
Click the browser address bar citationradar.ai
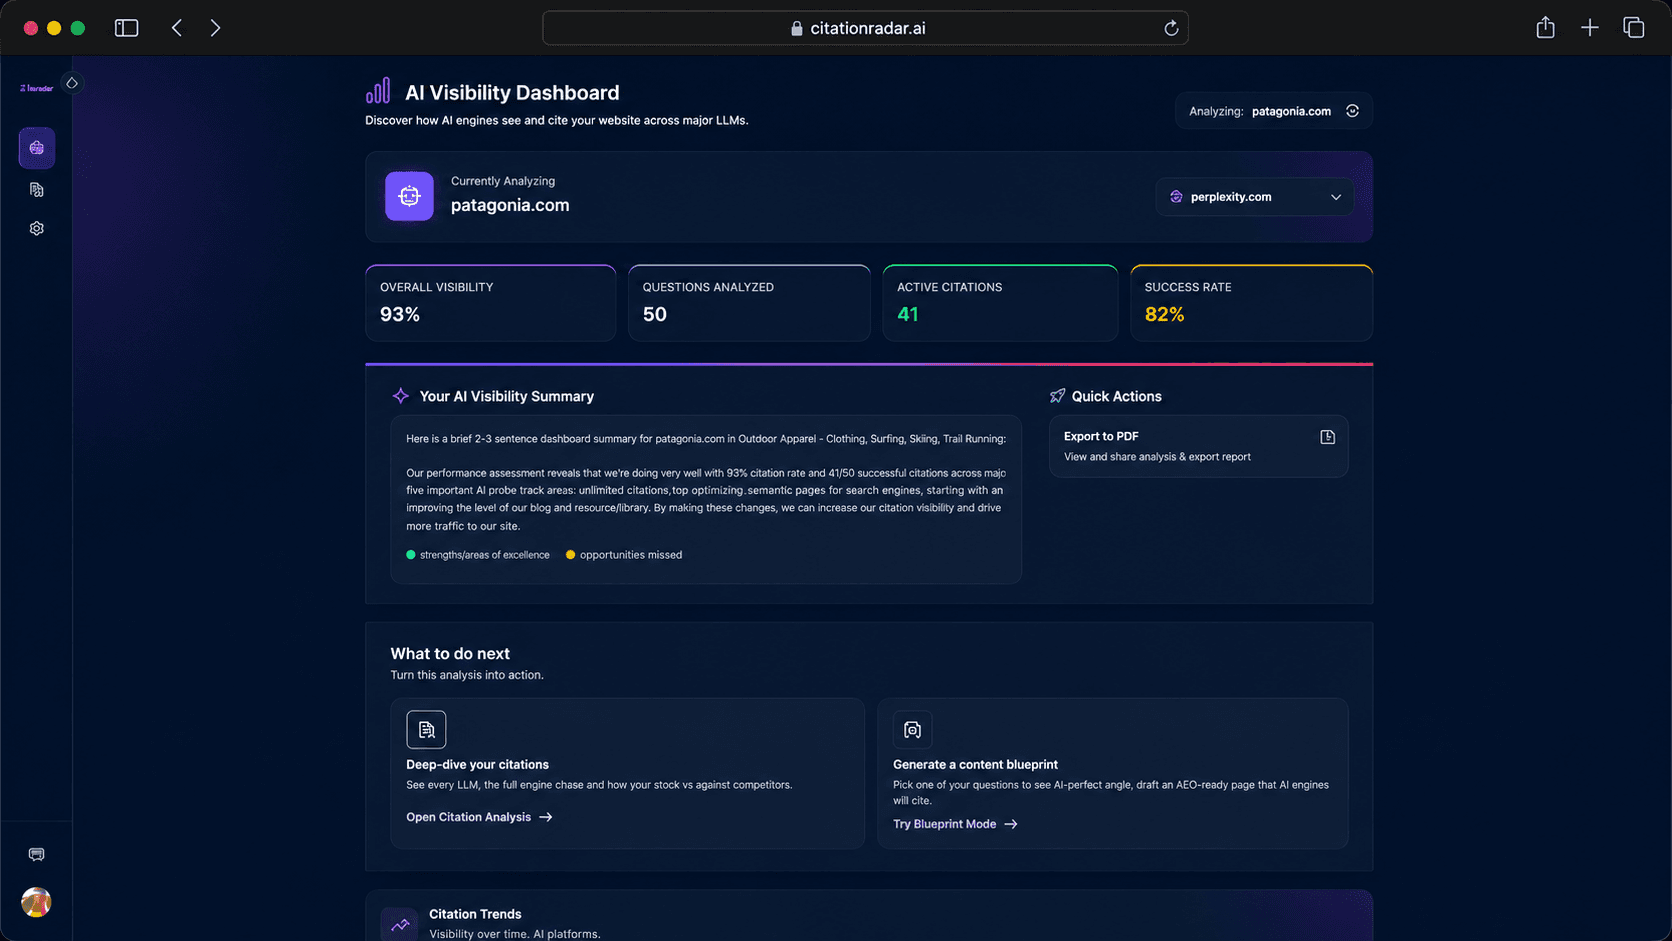click(865, 28)
